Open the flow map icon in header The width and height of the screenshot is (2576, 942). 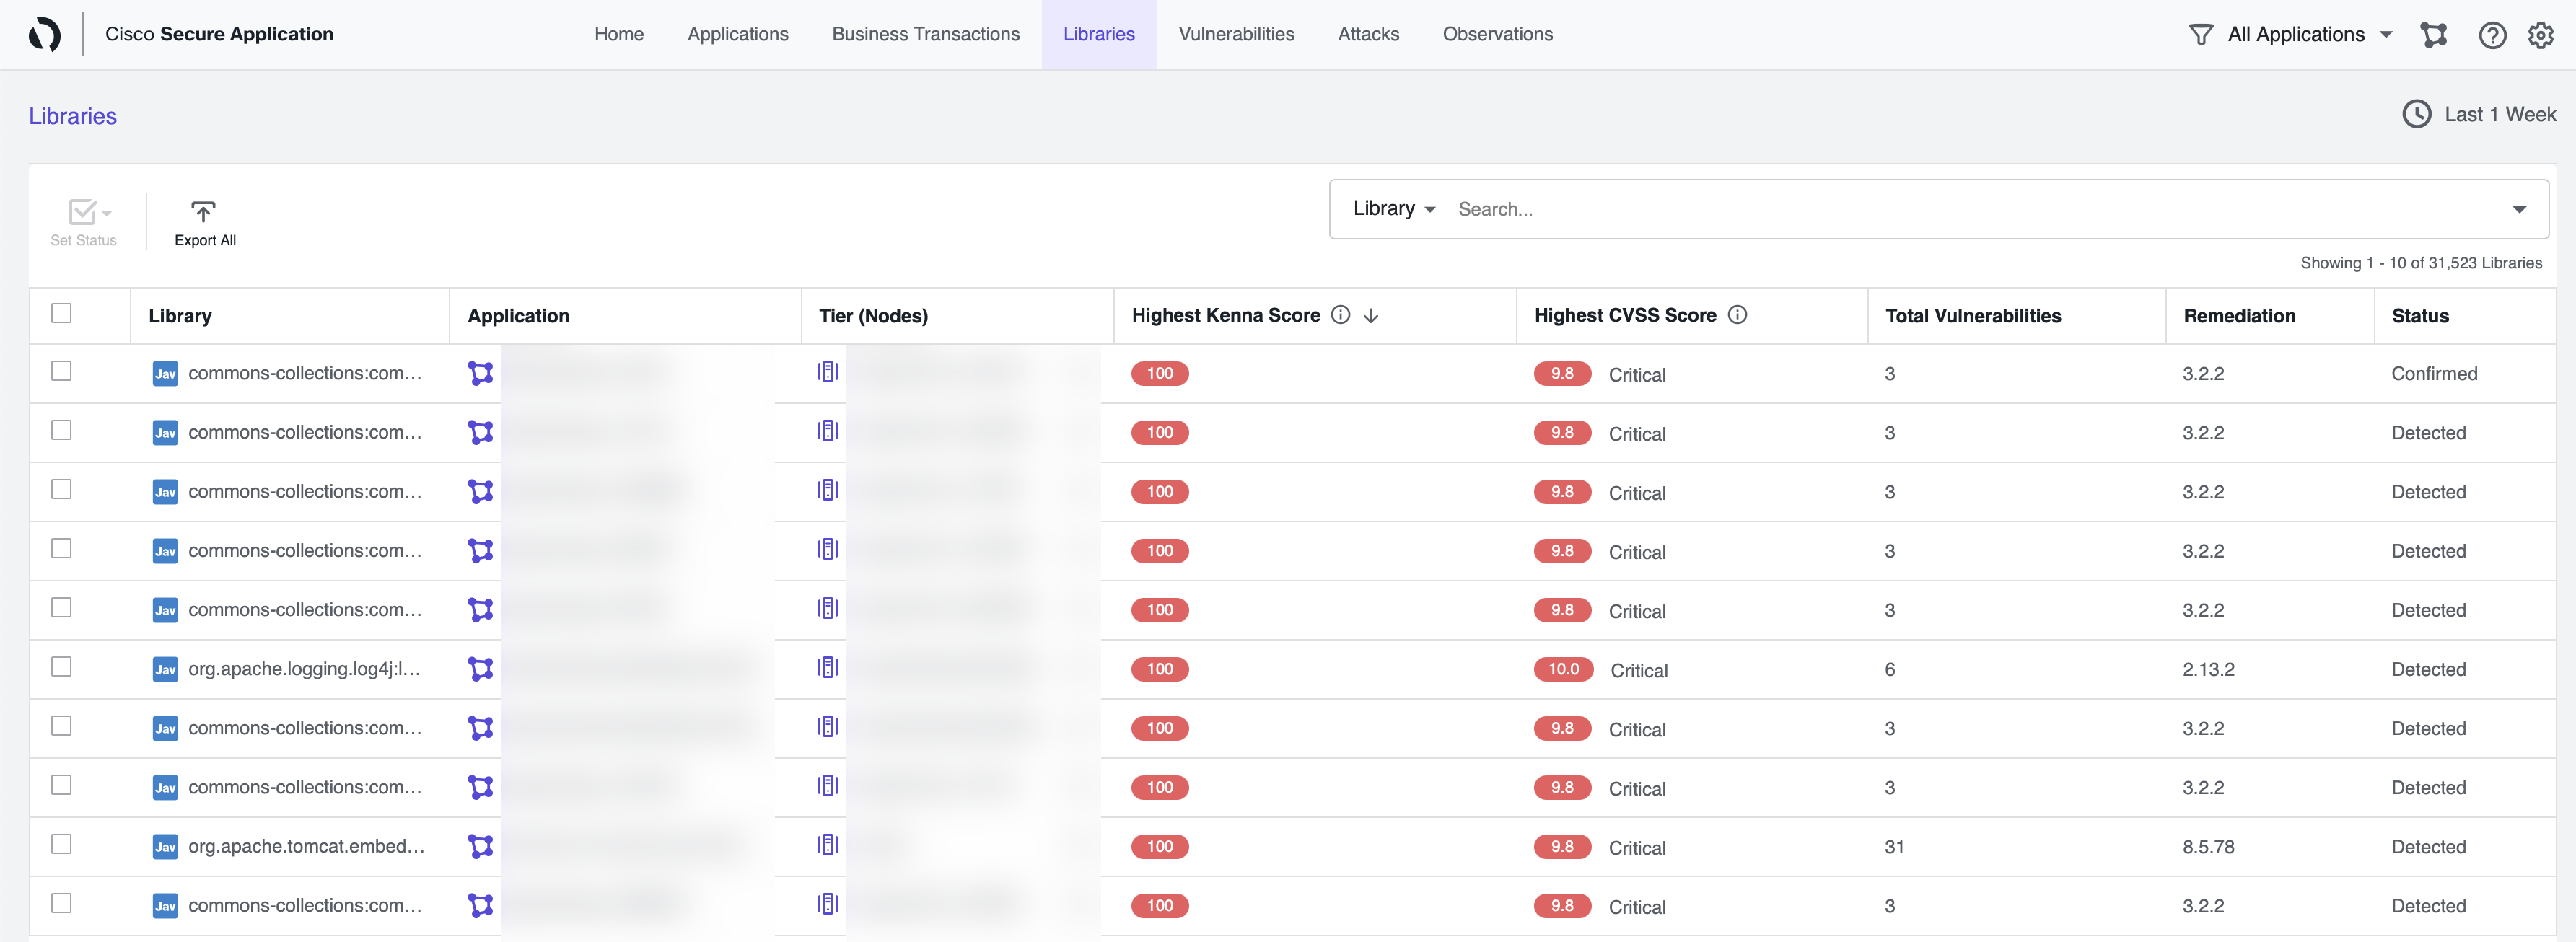pos(2433,35)
